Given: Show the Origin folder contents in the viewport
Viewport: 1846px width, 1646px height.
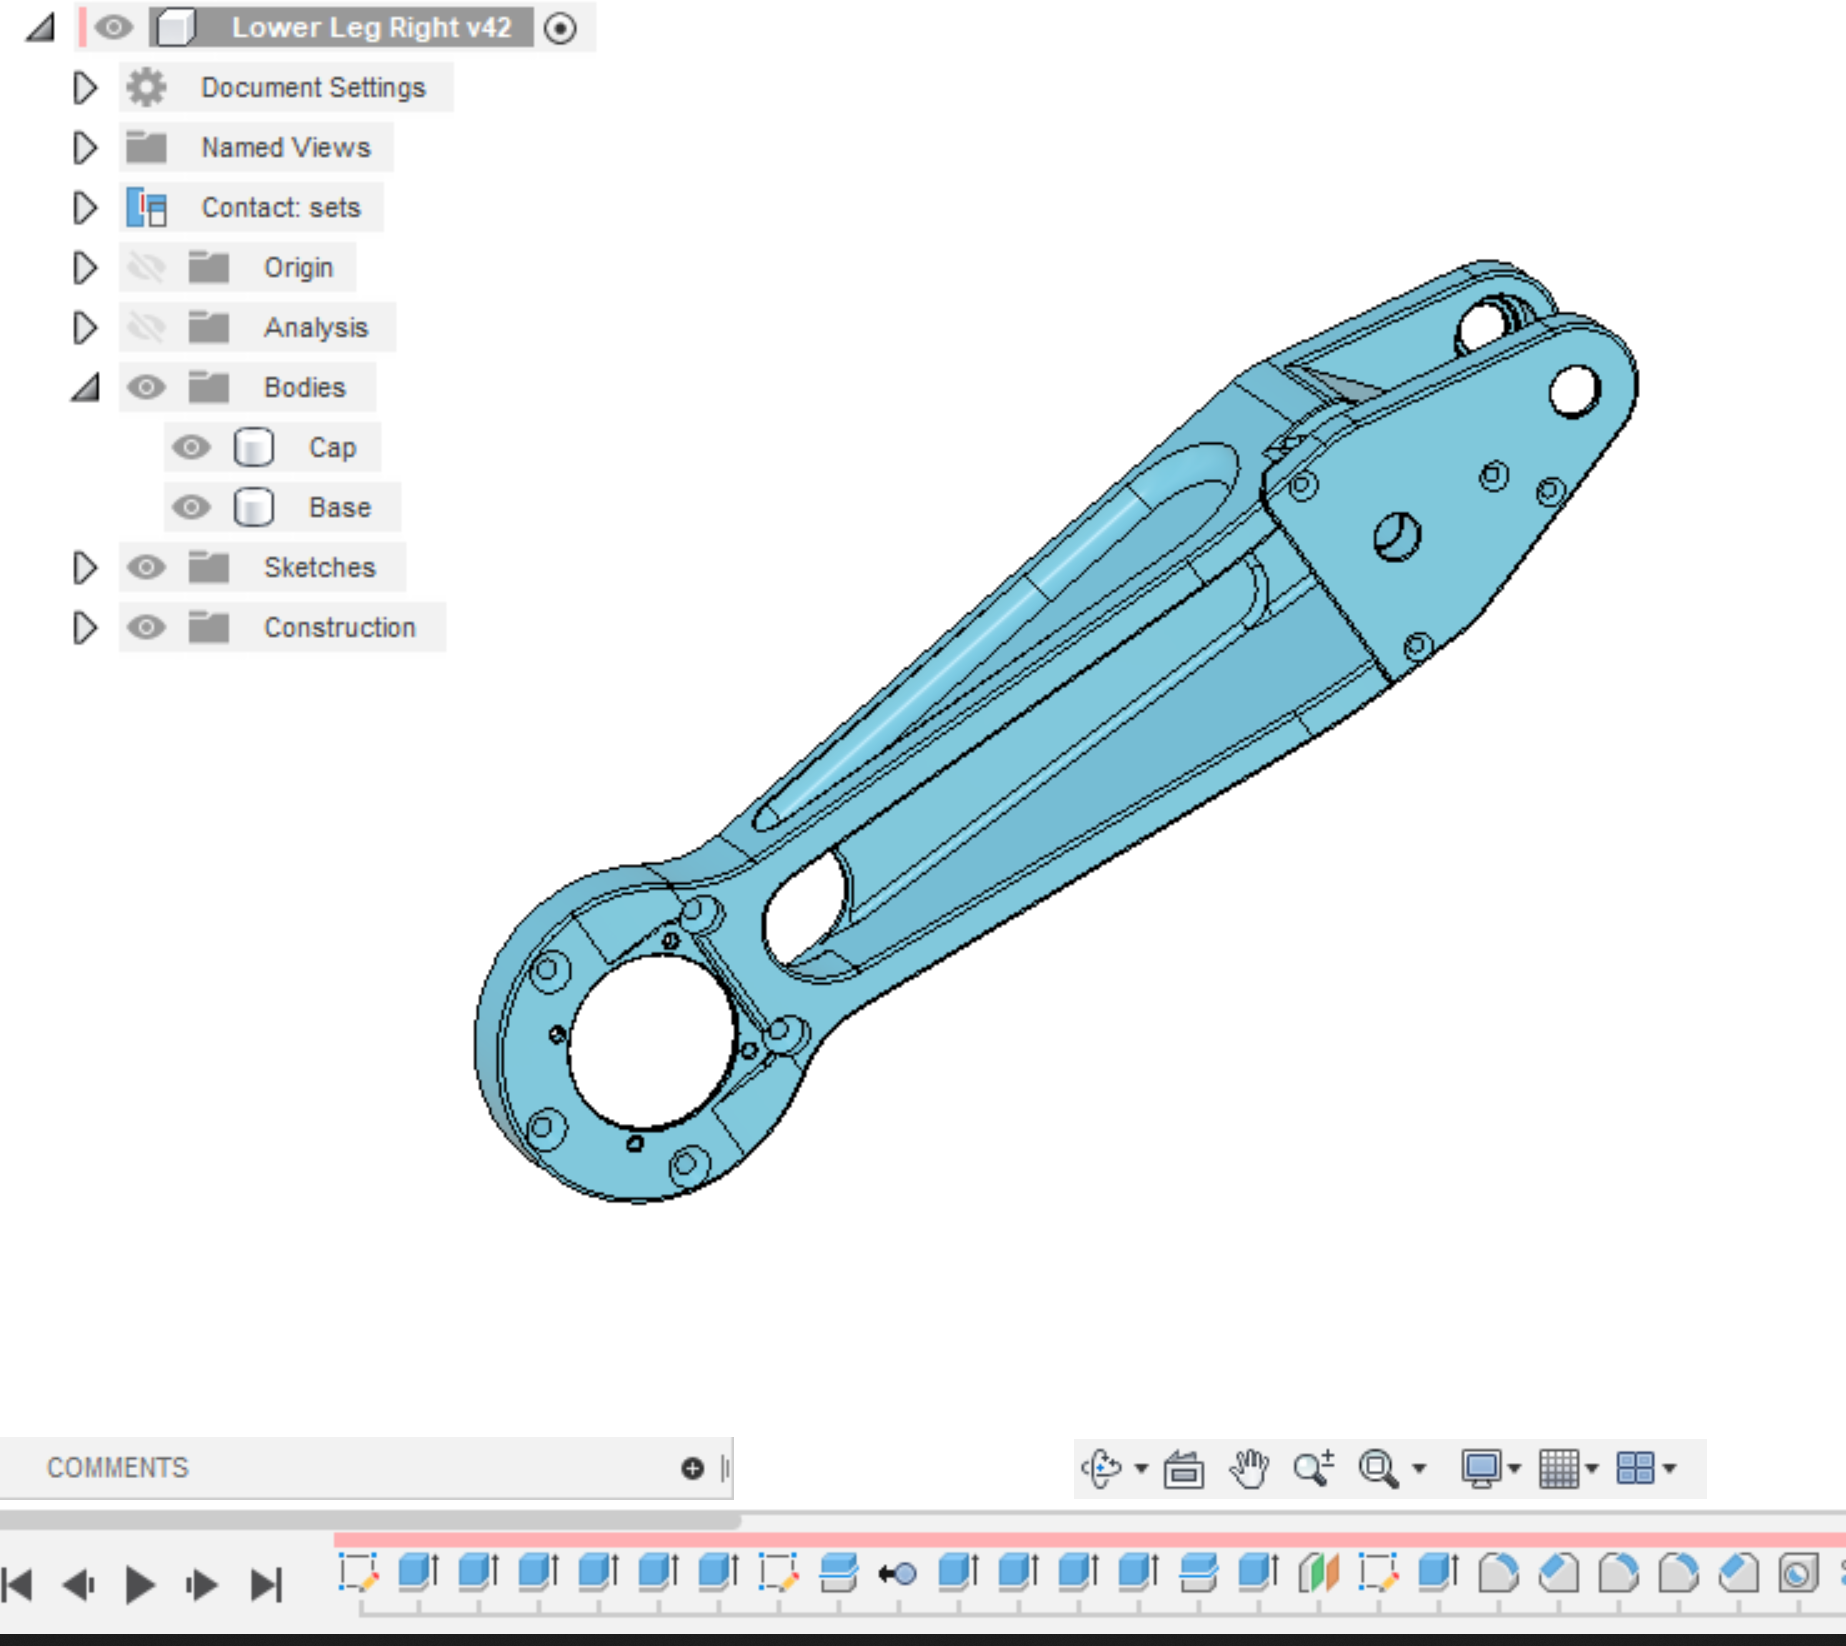Looking at the screenshot, I should click(148, 267).
